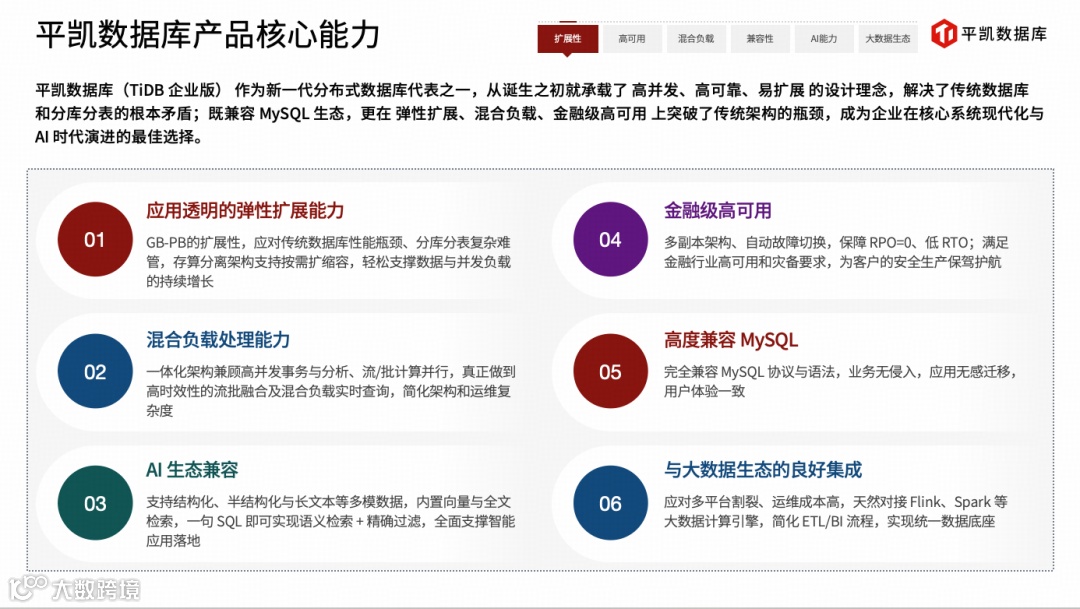Click the description starting 完全兼容 MySQL 协议

(840, 381)
